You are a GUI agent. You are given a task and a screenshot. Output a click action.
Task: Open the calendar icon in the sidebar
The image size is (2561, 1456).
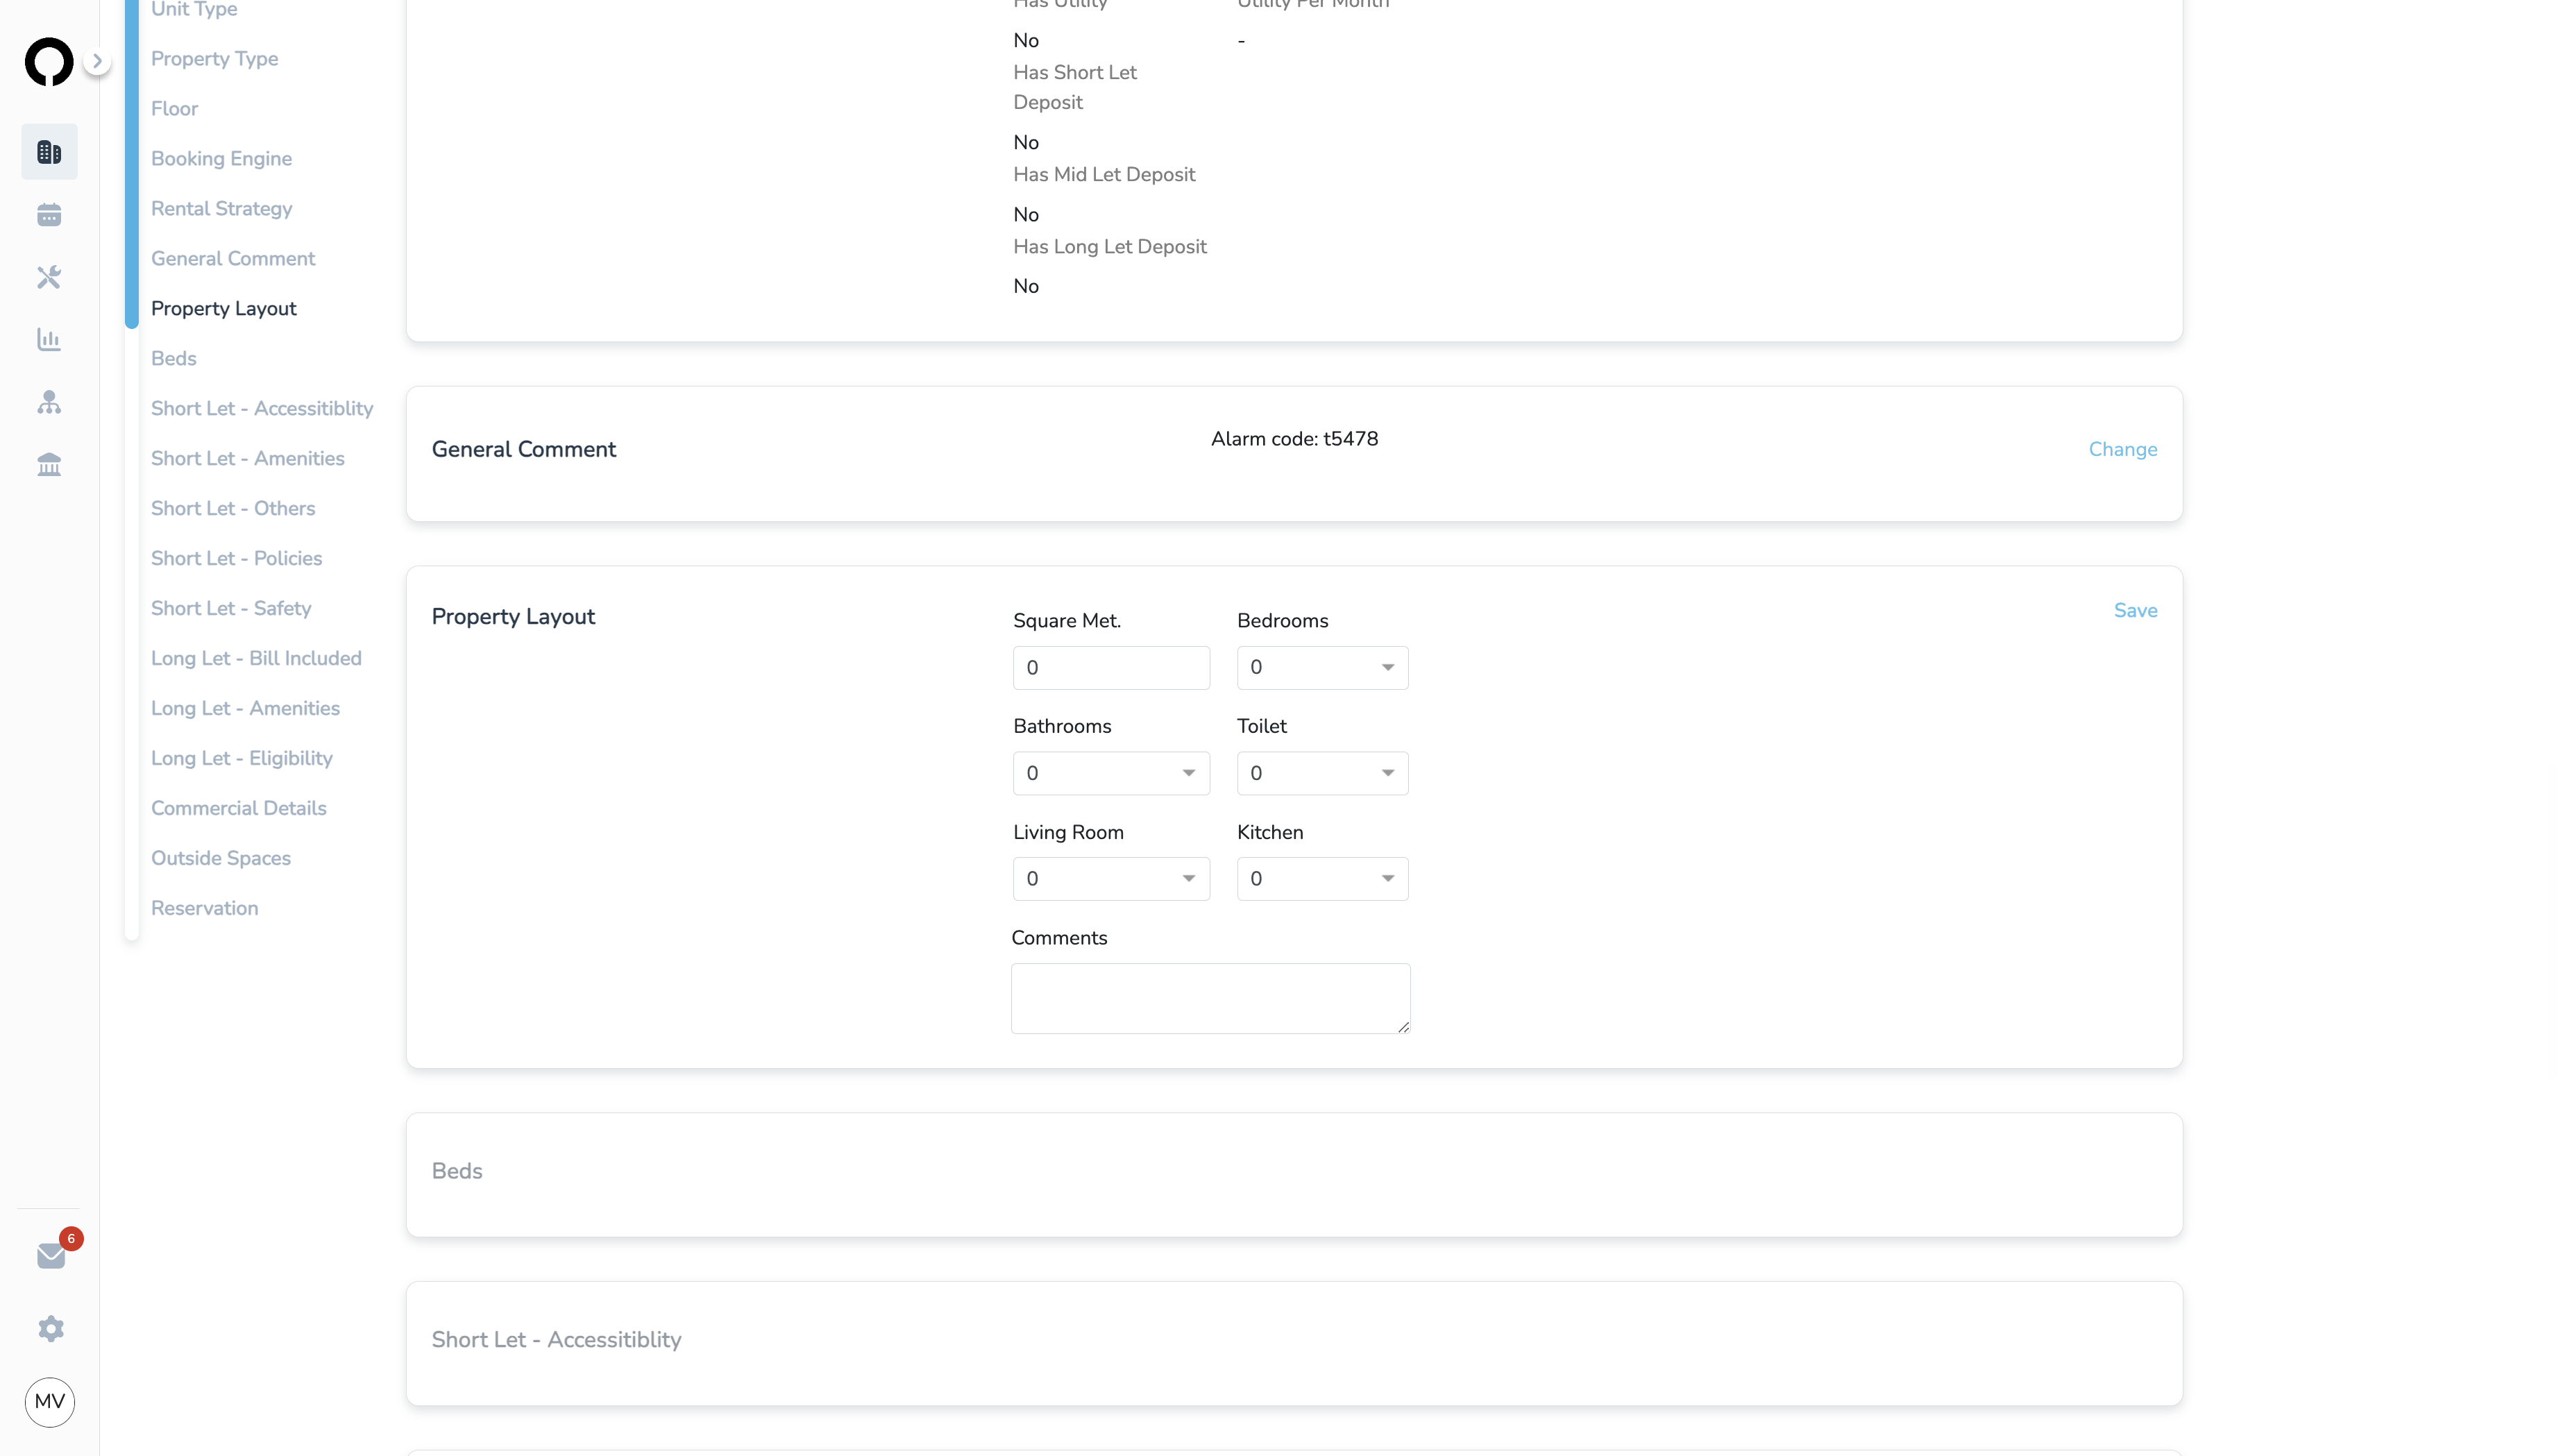tap(49, 215)
